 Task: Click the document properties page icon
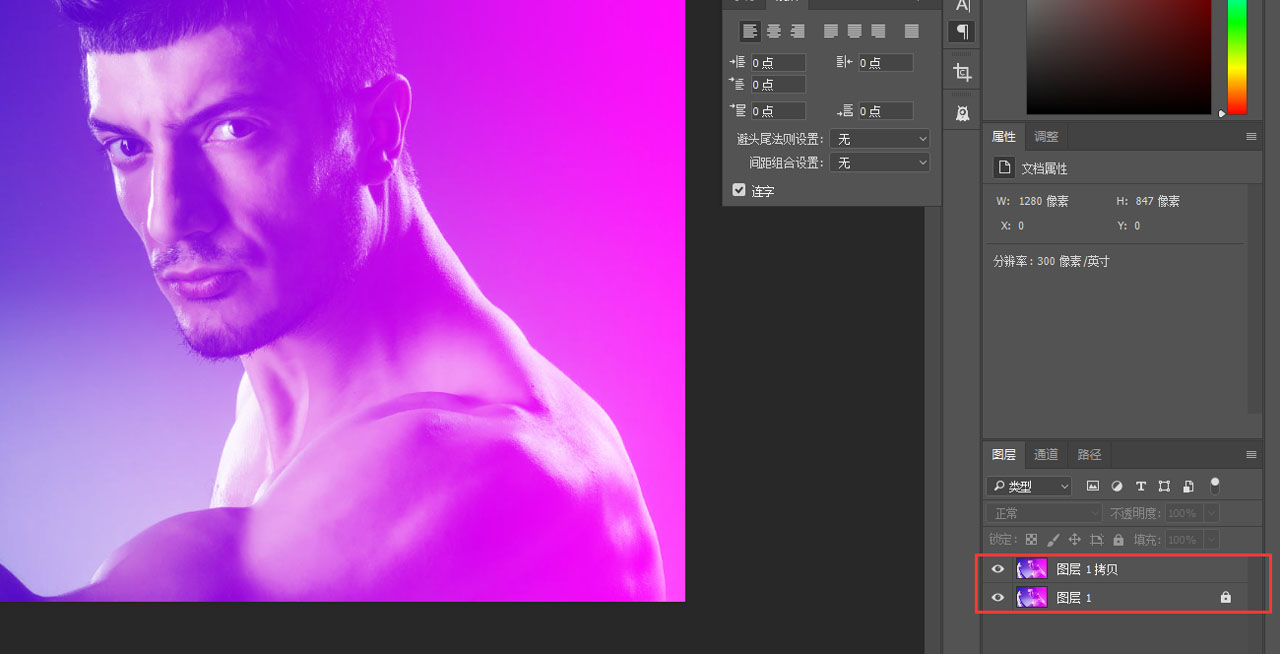pyautogui.click(x=1005, y=168)
